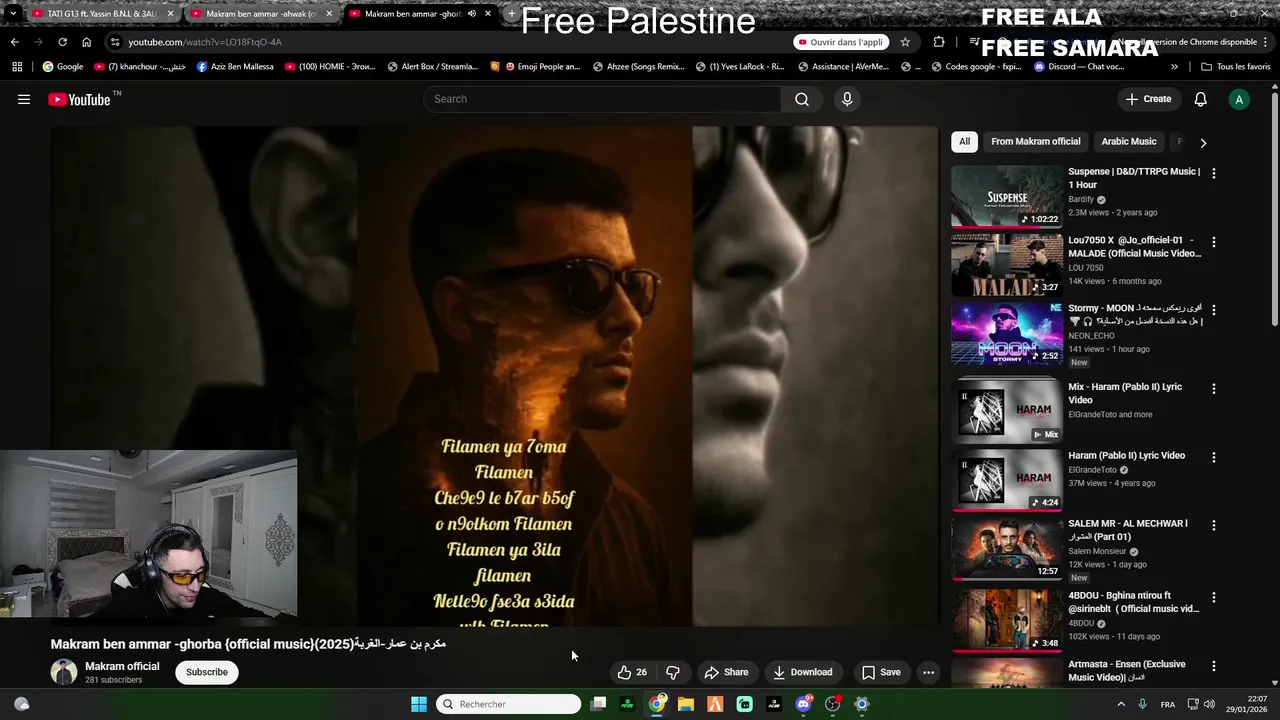Show hidden system tray icons
1280x720 pixels.
tap(1120, 704)
